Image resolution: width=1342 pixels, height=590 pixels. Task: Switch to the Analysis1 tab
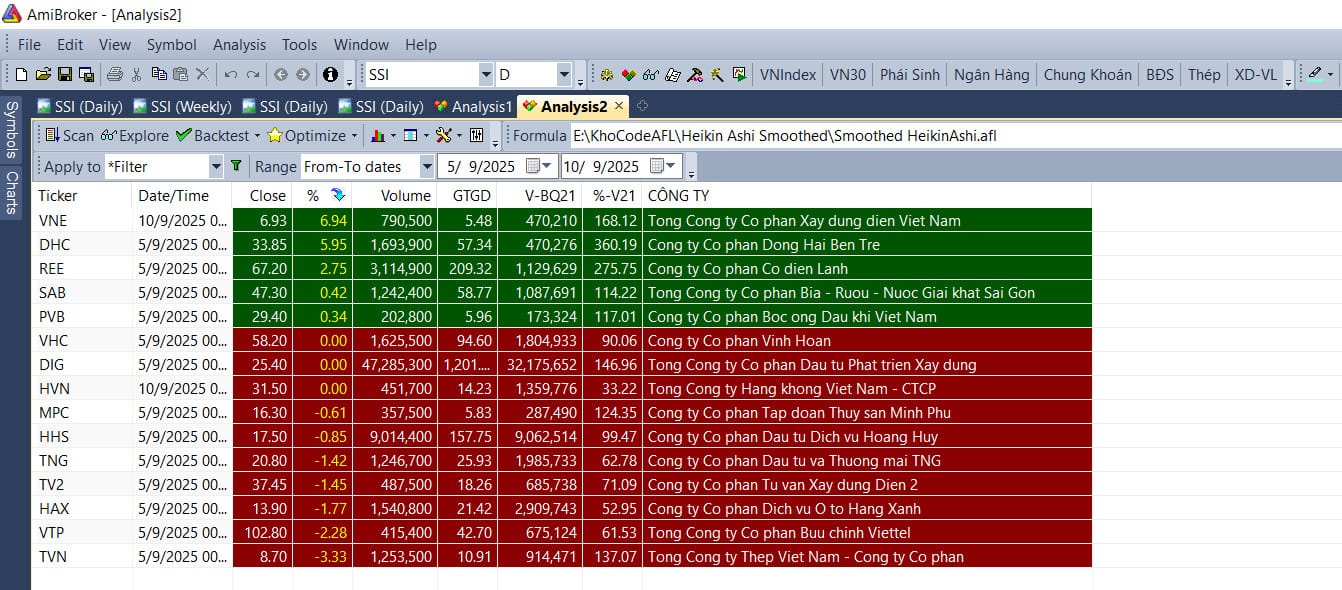[x=473, y=106]
